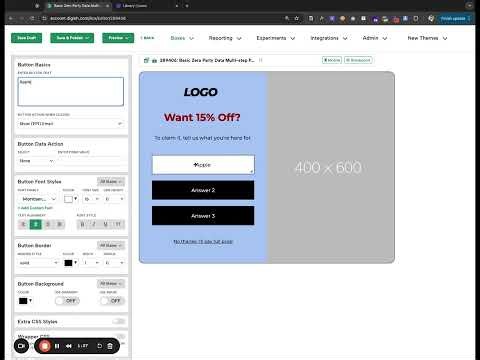Switch to the Mobile view button

(332, 60)
